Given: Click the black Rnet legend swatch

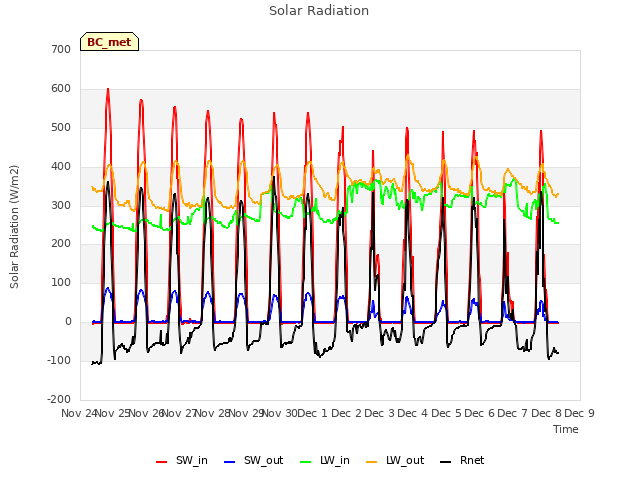Looking at the screenshot, I should click(x=446, y=462).
